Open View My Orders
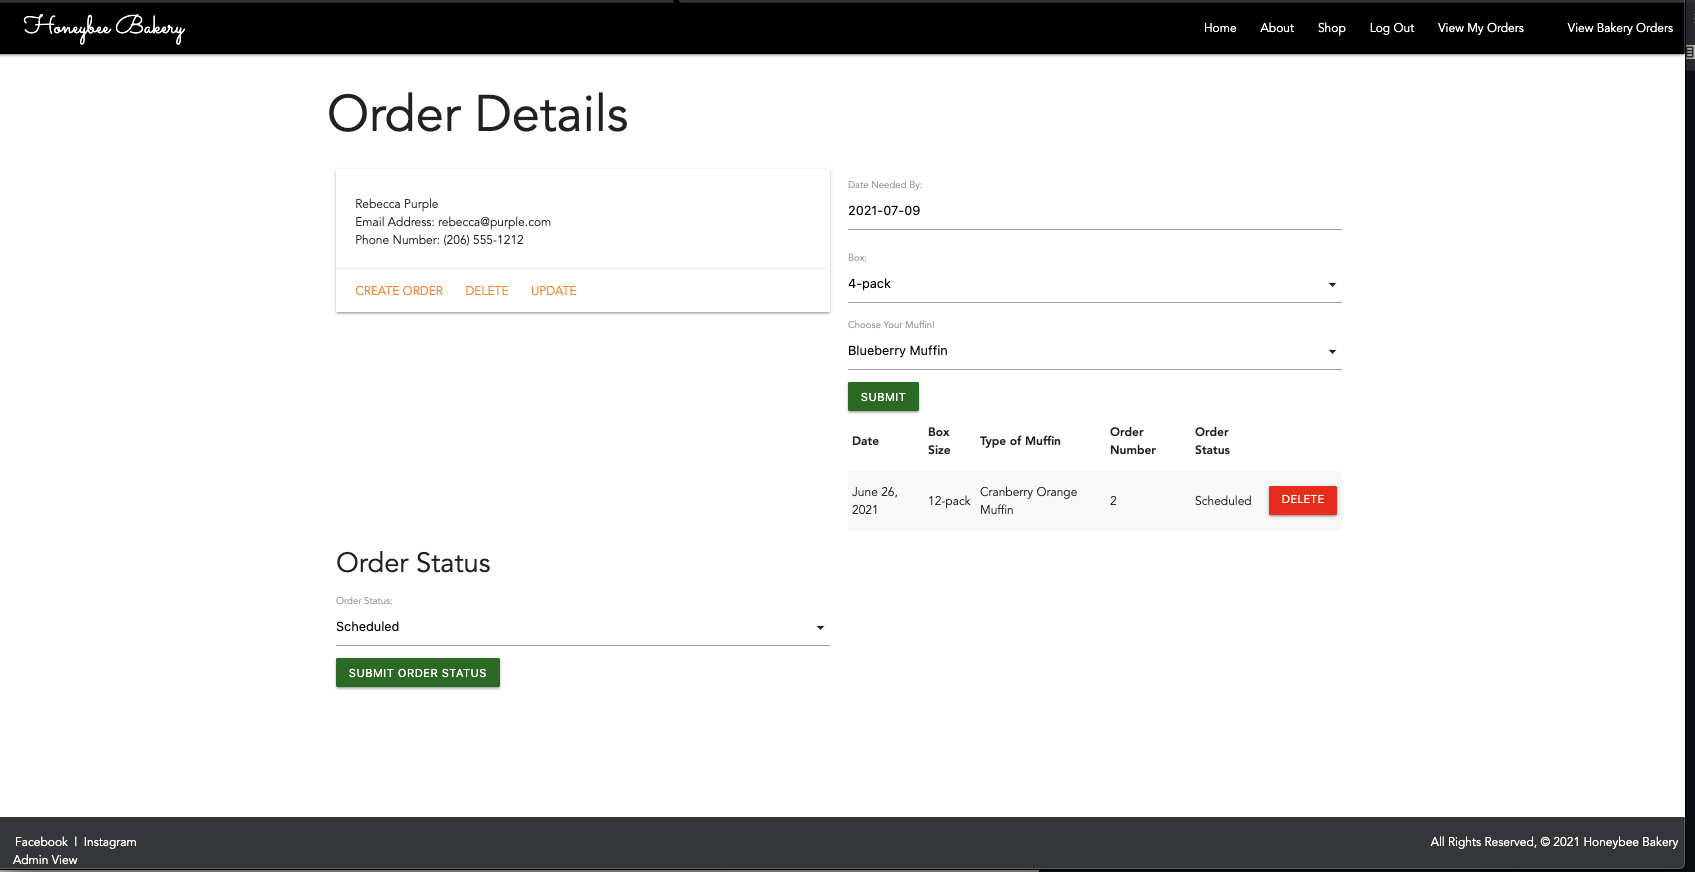The image size is (1695, 872). point(1481,28)
